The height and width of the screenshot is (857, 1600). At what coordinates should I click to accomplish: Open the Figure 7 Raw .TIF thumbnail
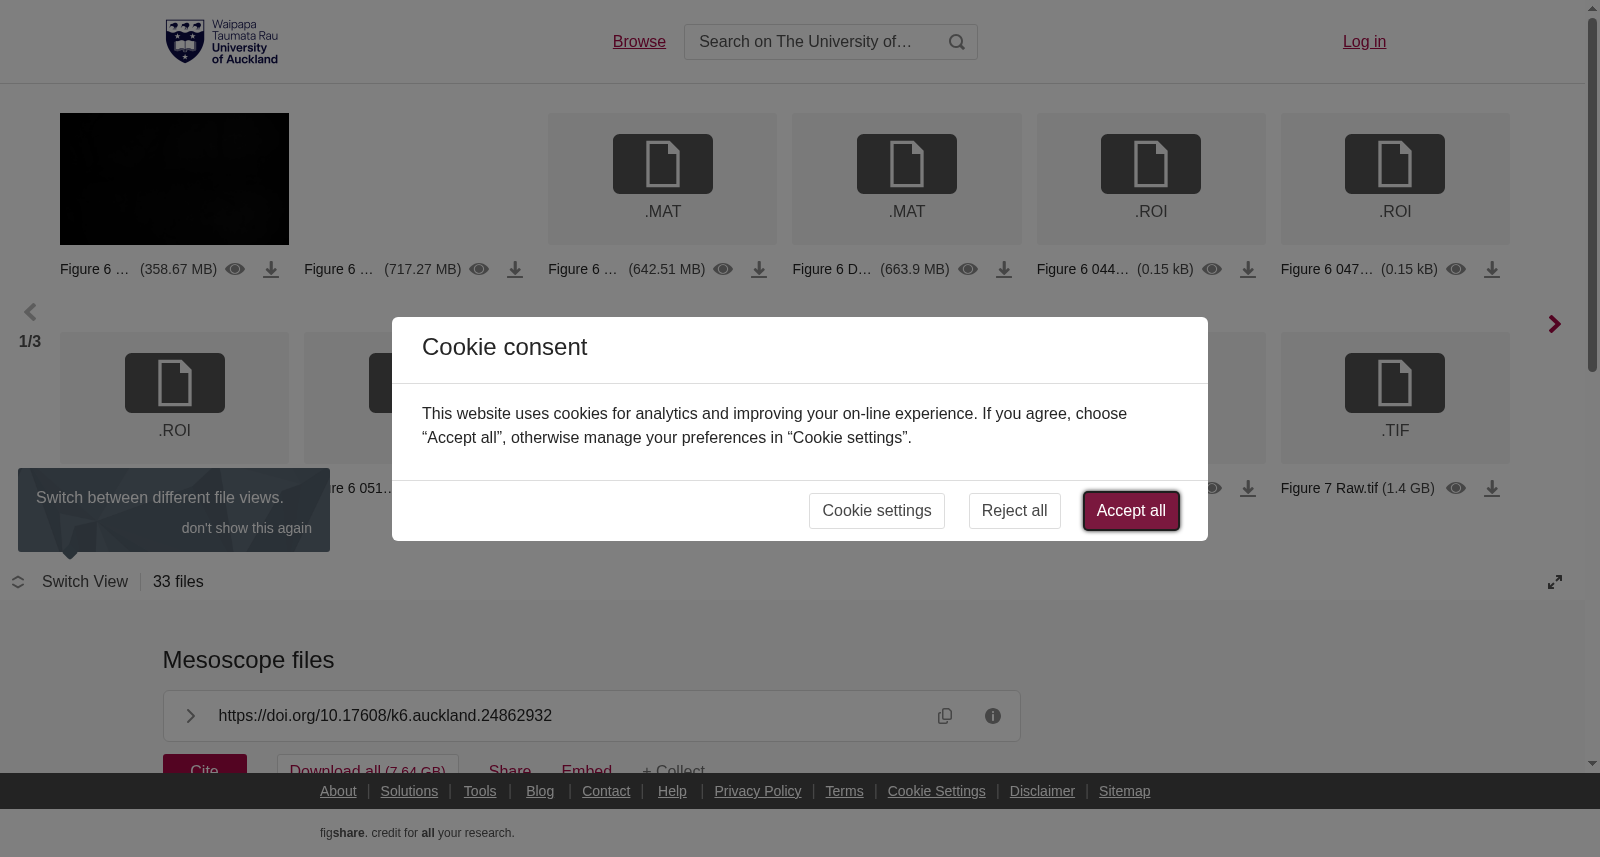[1395, 398]
